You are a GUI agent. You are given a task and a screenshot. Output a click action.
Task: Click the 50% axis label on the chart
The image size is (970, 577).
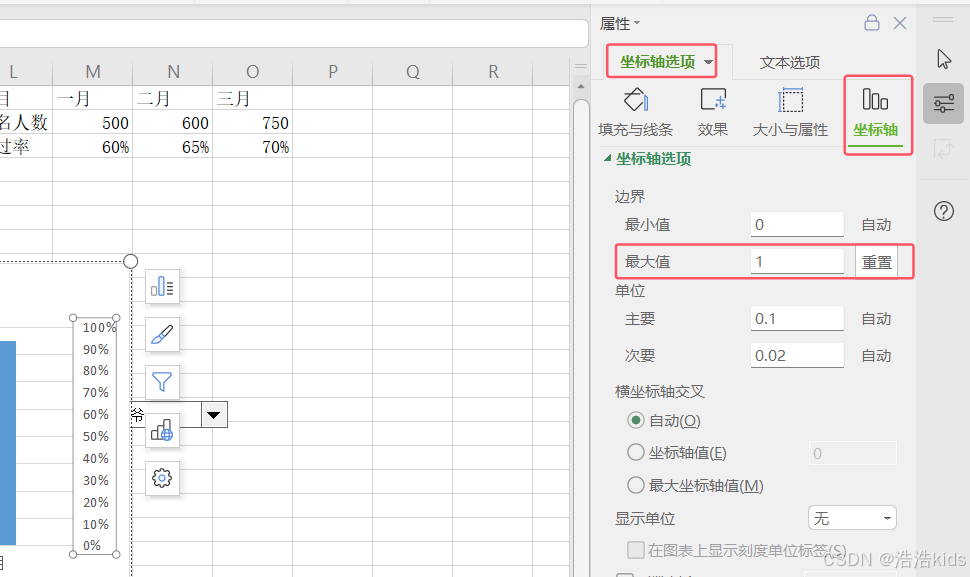point(96,436)
